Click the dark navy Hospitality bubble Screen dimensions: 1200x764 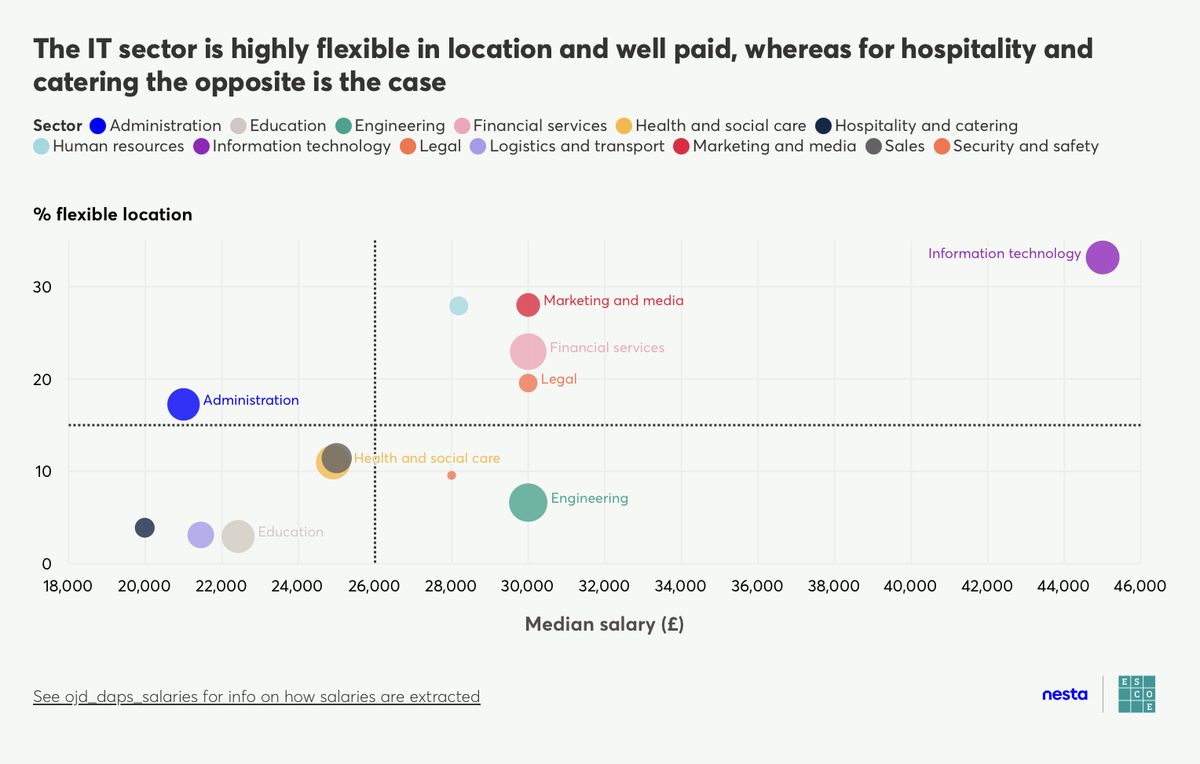tap(145, 527)
